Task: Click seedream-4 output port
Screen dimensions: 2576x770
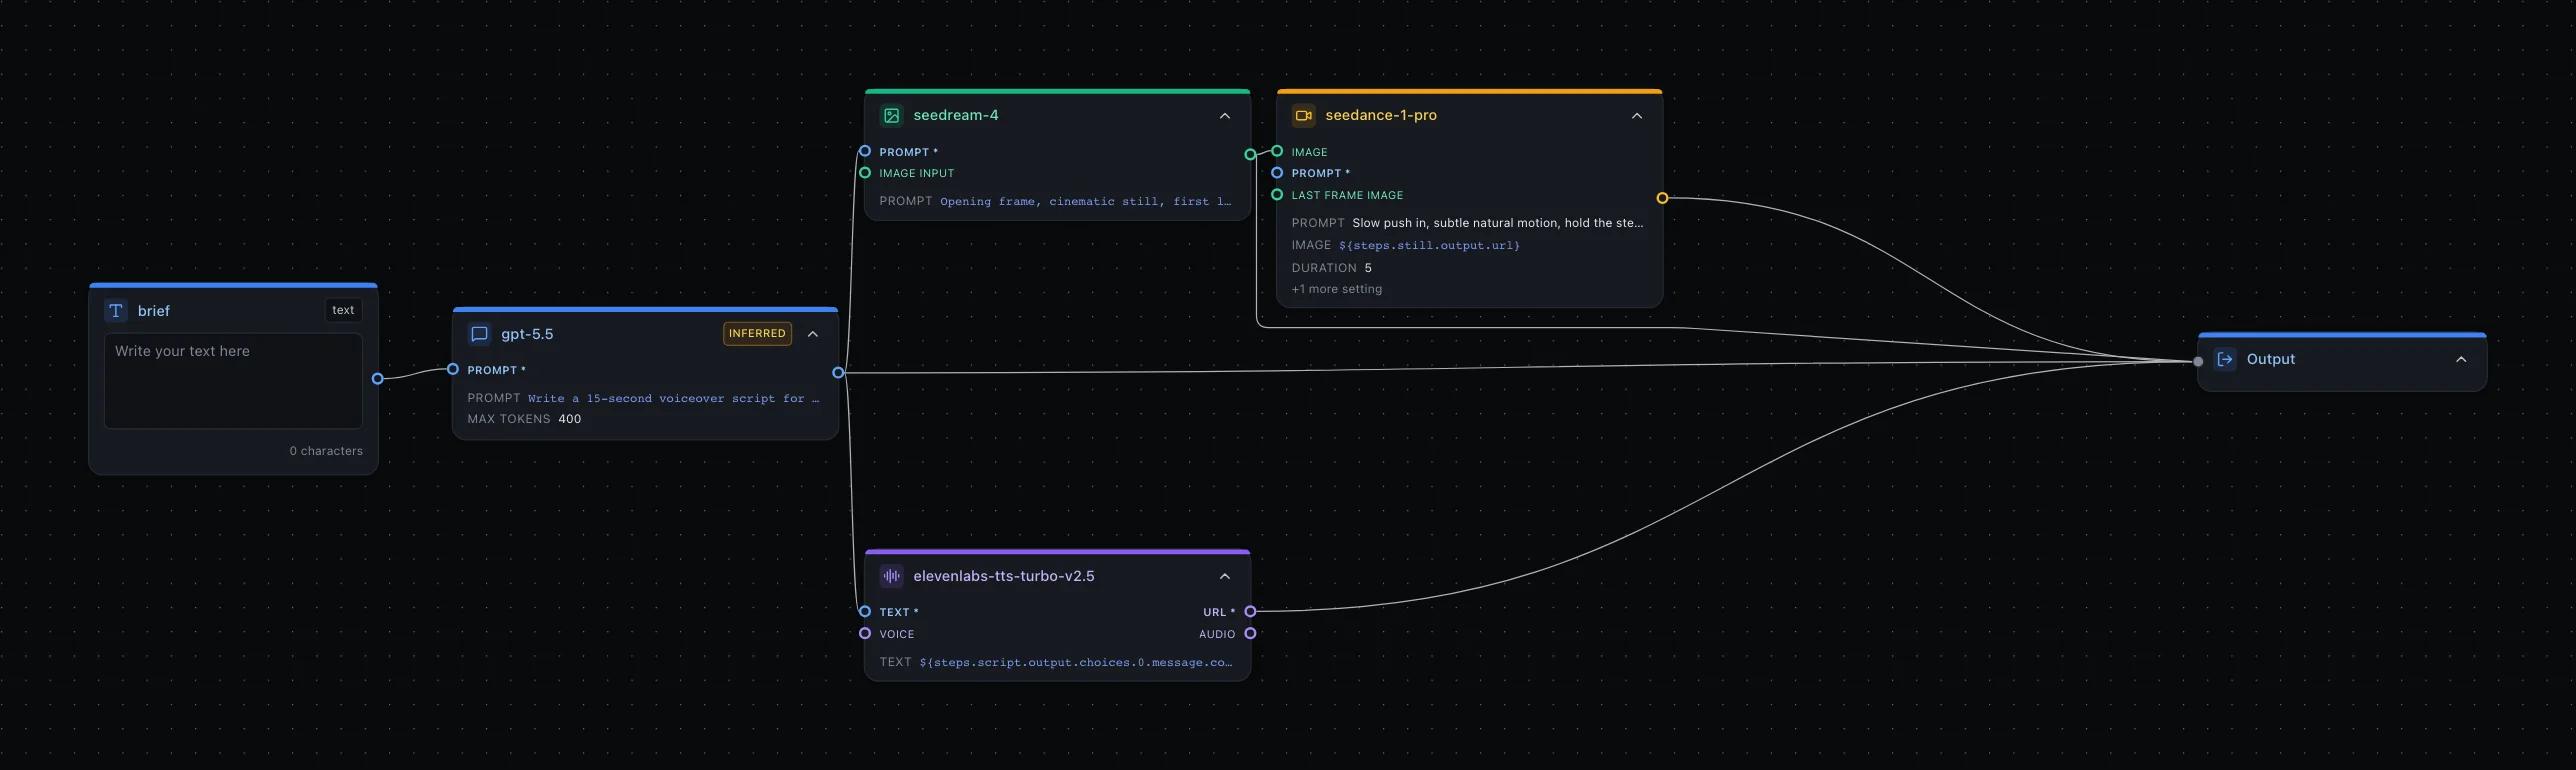Action: [1250, 154]
